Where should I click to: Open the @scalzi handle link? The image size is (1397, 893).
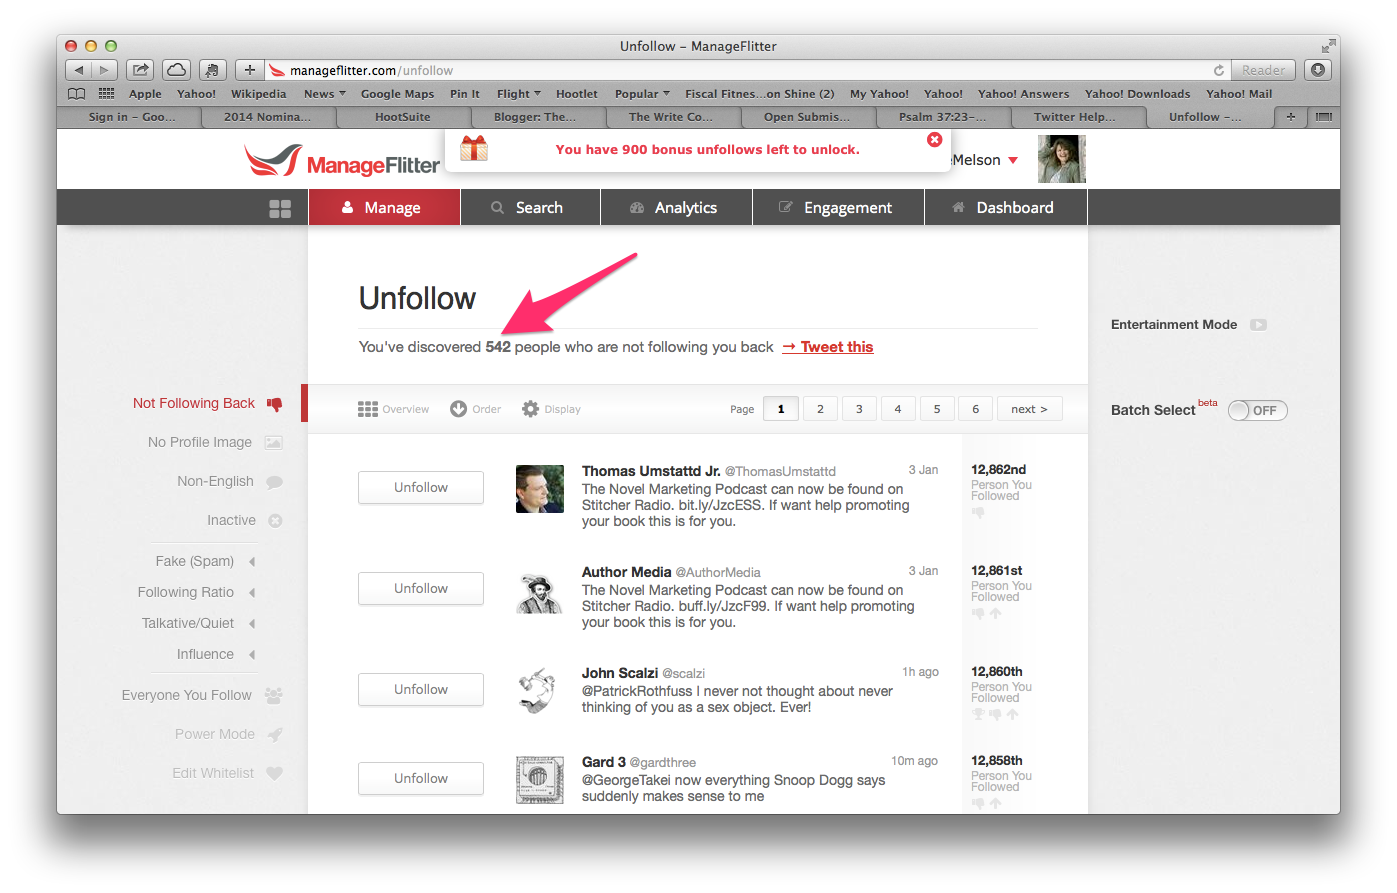point(684,674)
